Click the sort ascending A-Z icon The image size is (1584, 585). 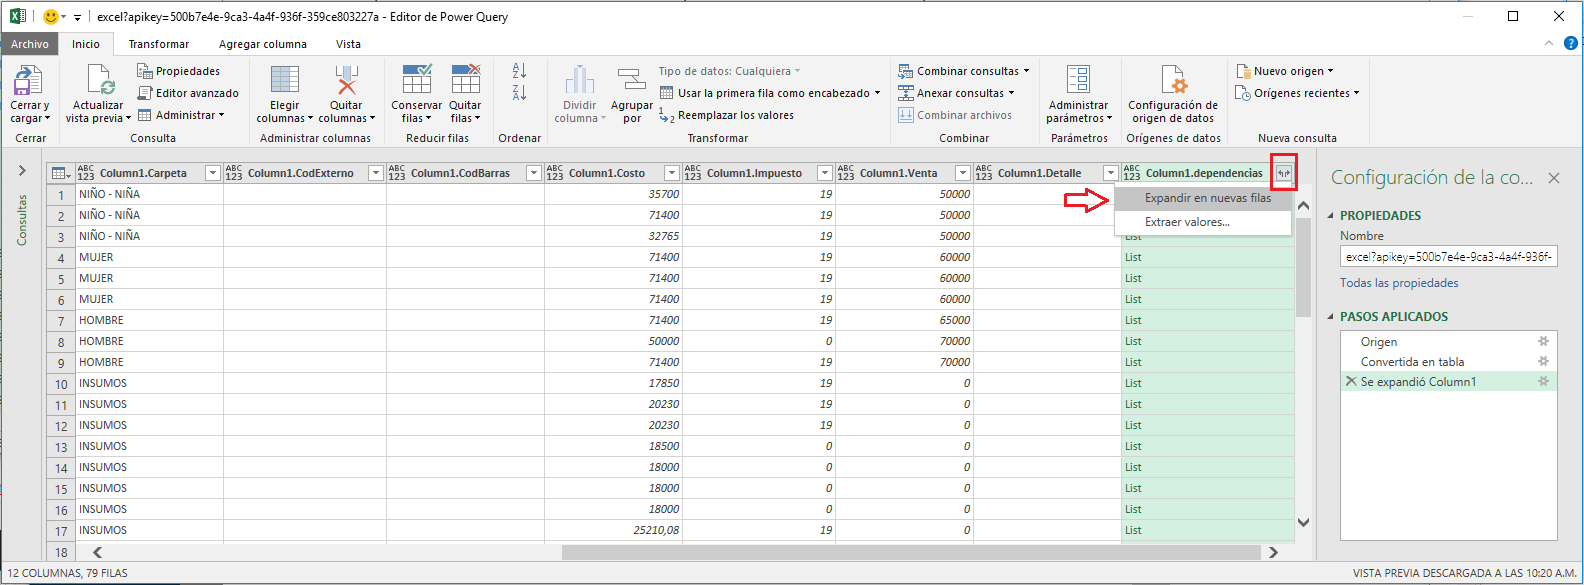pyautogui.click(x=519, y=71)
